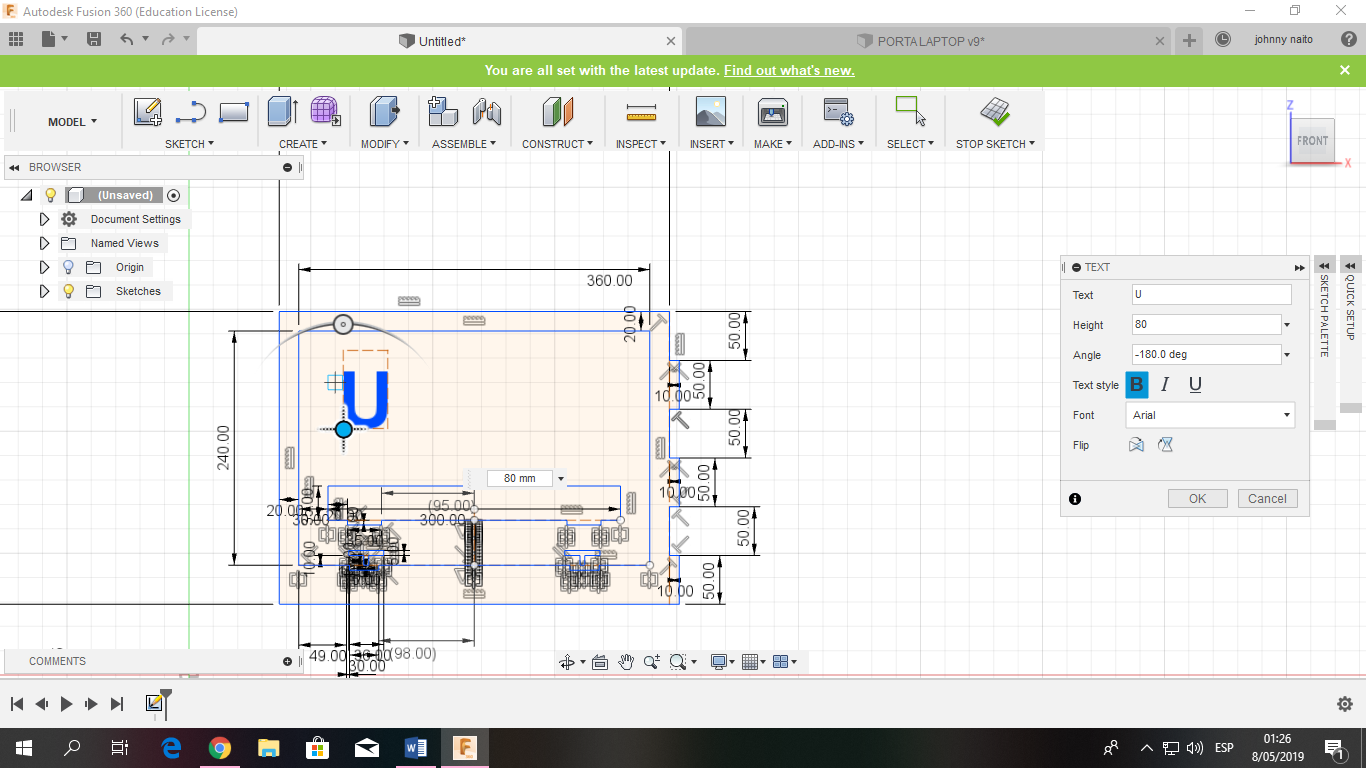Open the MODIFY menu
Image resolution: width=1366 pixels, height=768 pixels.
(385, 144)
